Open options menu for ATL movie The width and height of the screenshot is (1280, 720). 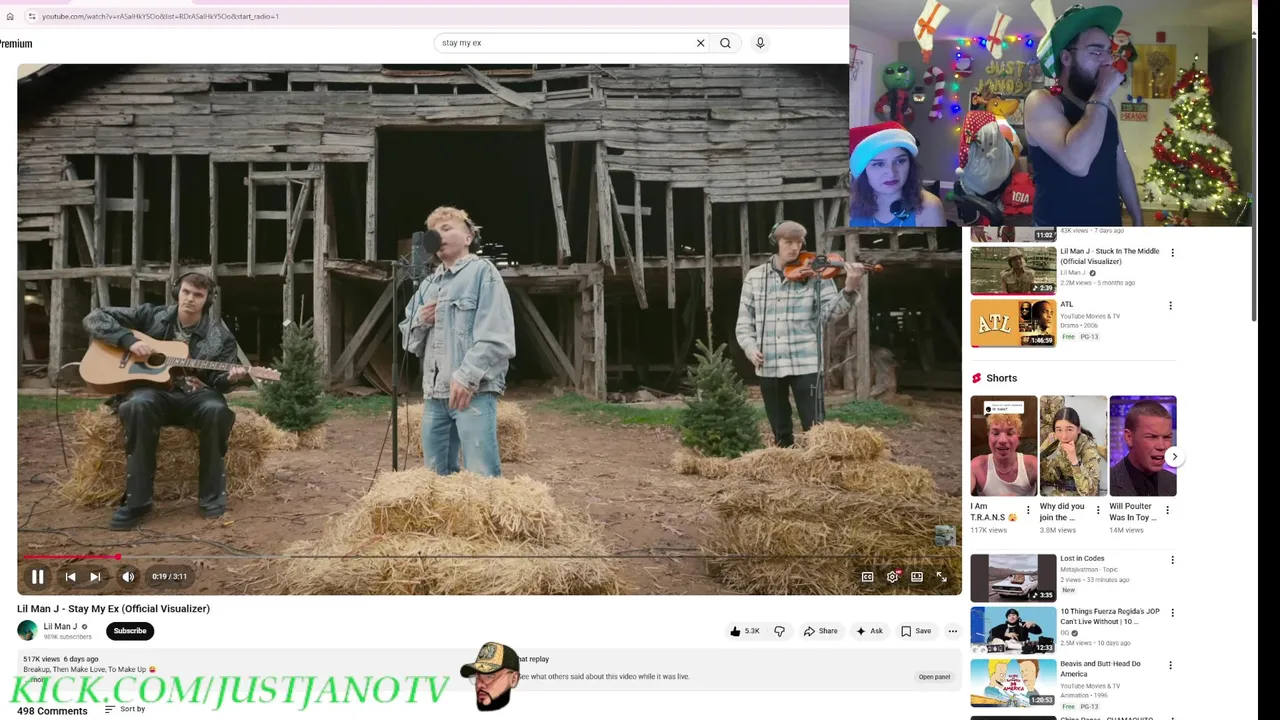point(1172,306)
